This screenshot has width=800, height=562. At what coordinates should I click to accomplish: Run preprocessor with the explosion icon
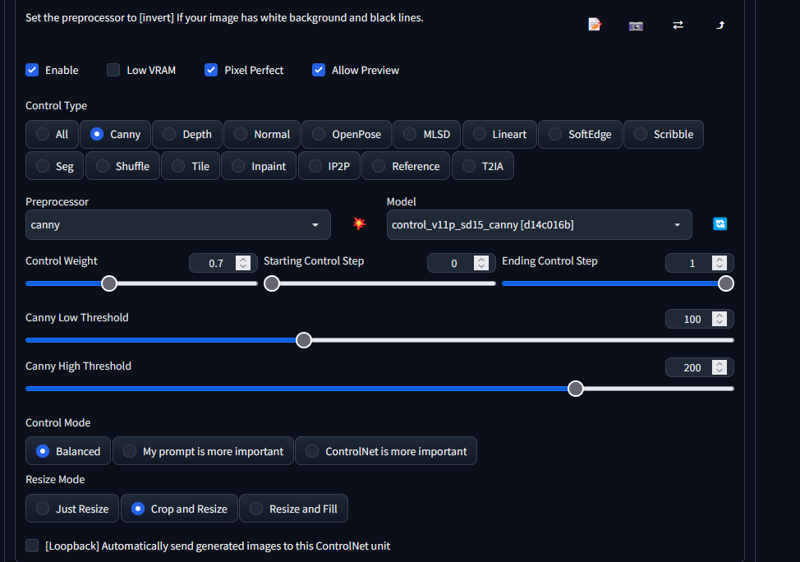pyautogui.click(x=359, y=223)
